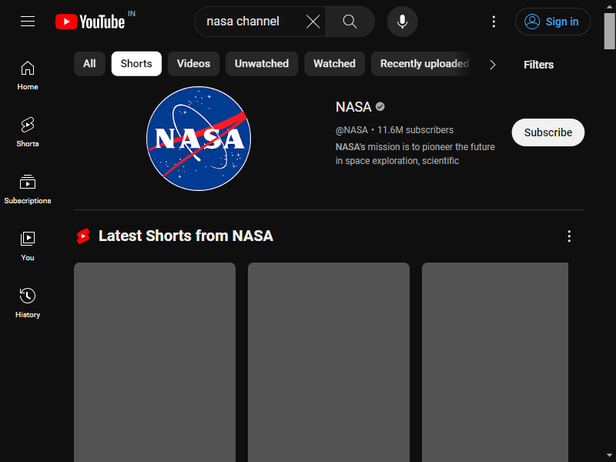Click the Latest Shorts from NASA heading
This screenshot has width=616, height=462.
click(x=185, y=236)
